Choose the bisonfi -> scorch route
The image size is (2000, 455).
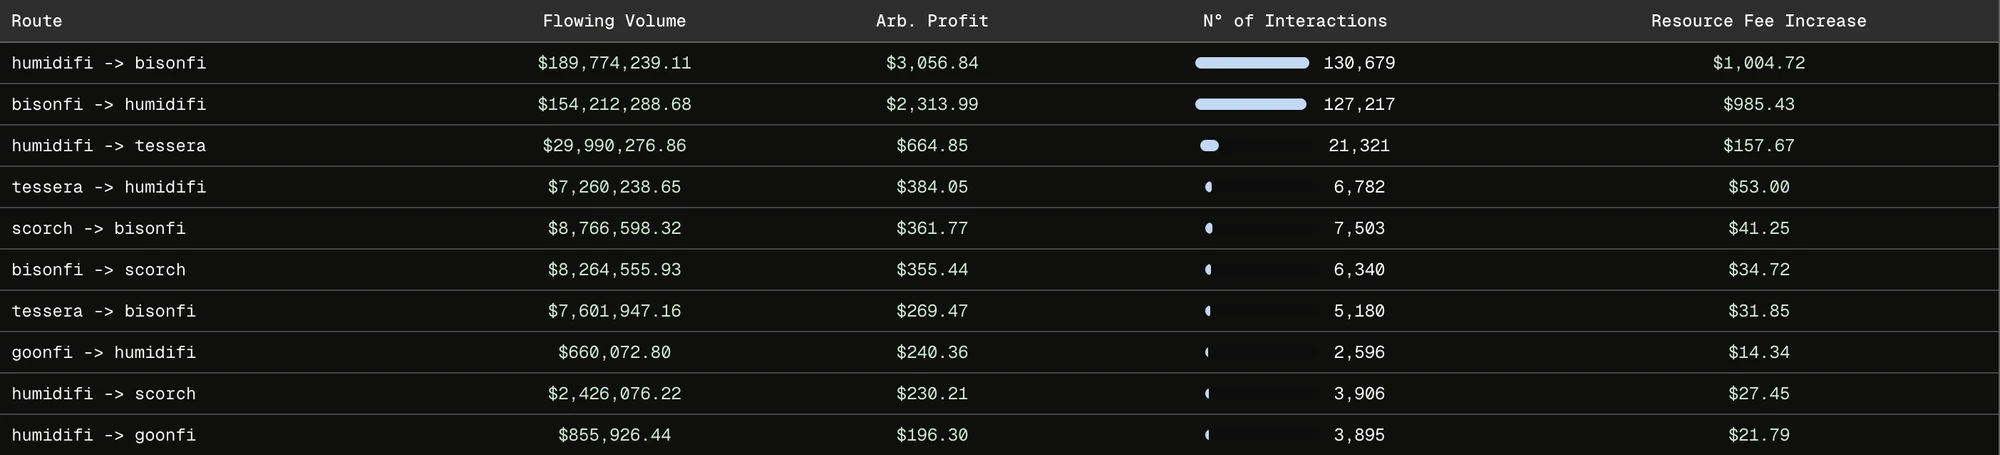[x=1000, y=270]
